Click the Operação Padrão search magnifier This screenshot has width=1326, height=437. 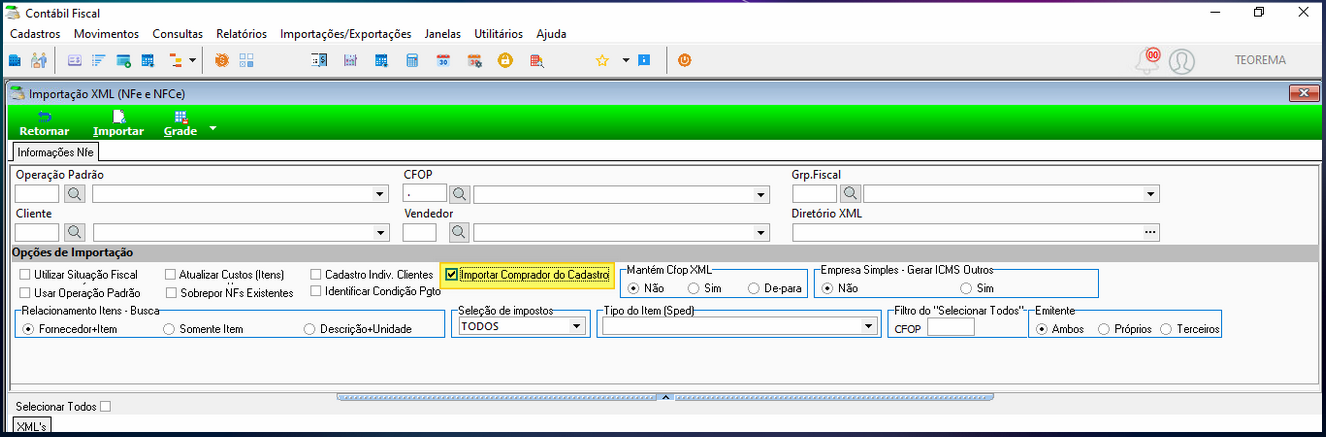coord(75,194)
